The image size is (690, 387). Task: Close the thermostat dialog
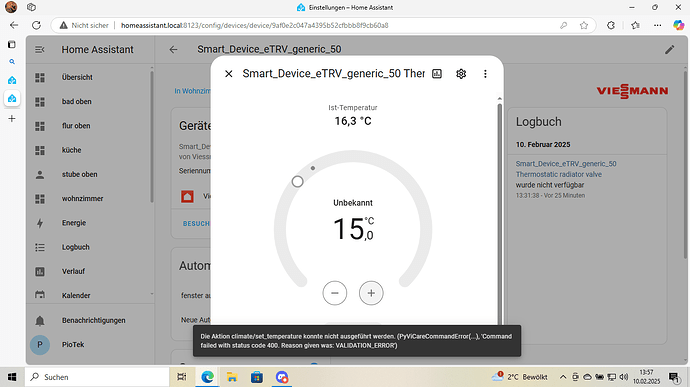(228, 74)
